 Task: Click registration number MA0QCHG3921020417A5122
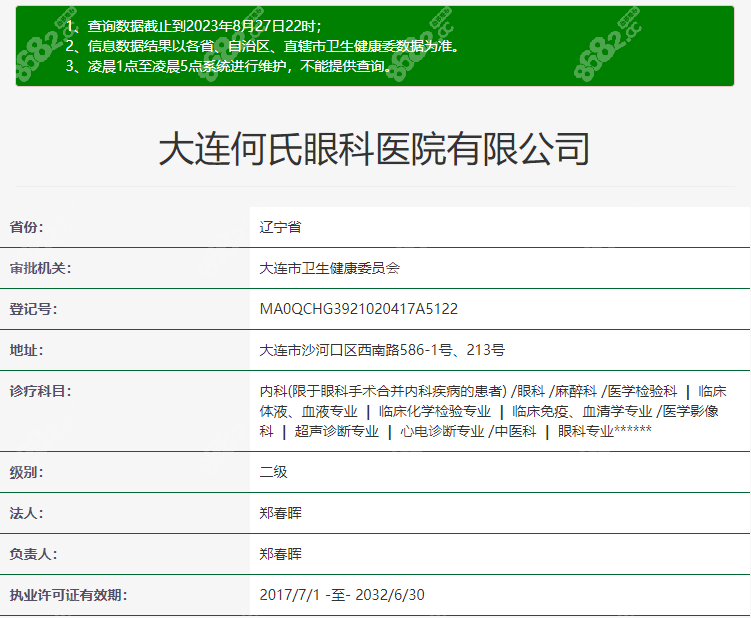tap(359, 309)
